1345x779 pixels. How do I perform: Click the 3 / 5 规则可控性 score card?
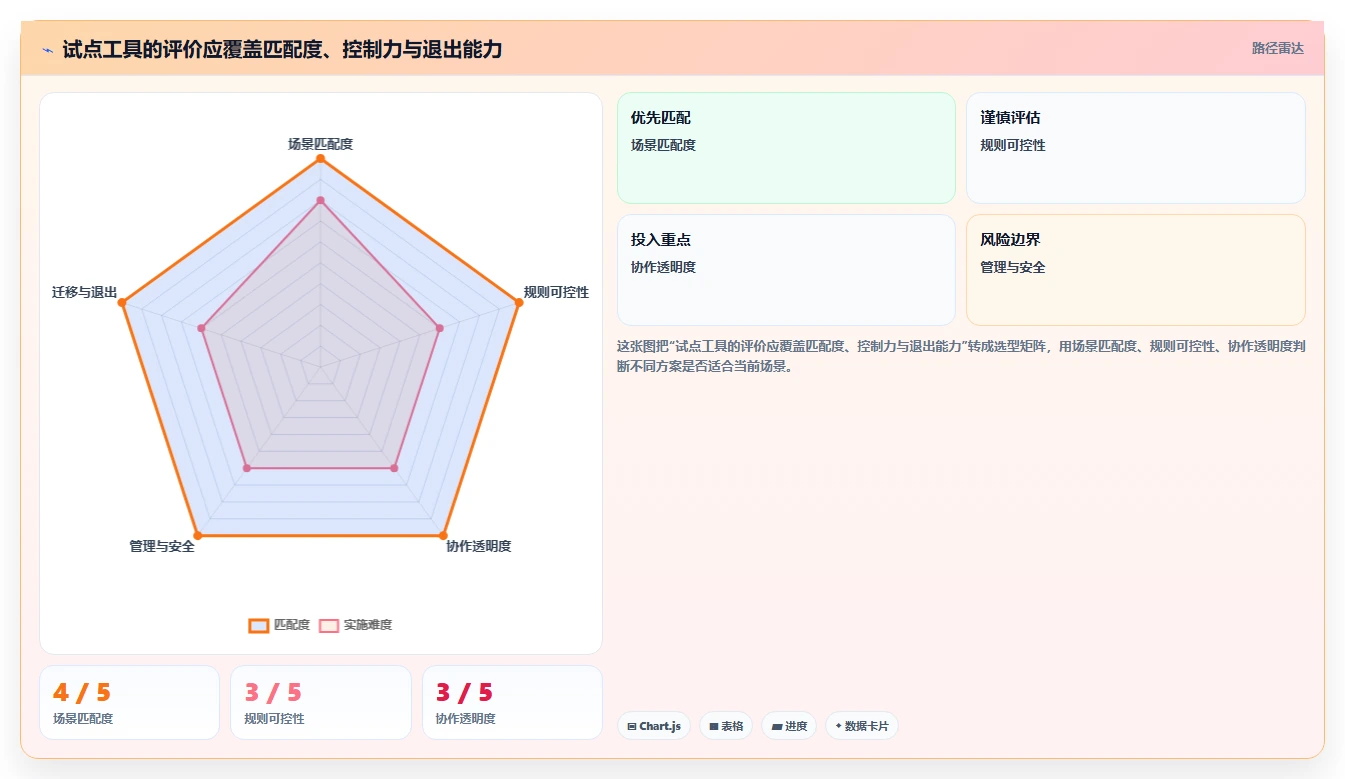(x=321, y=702)
